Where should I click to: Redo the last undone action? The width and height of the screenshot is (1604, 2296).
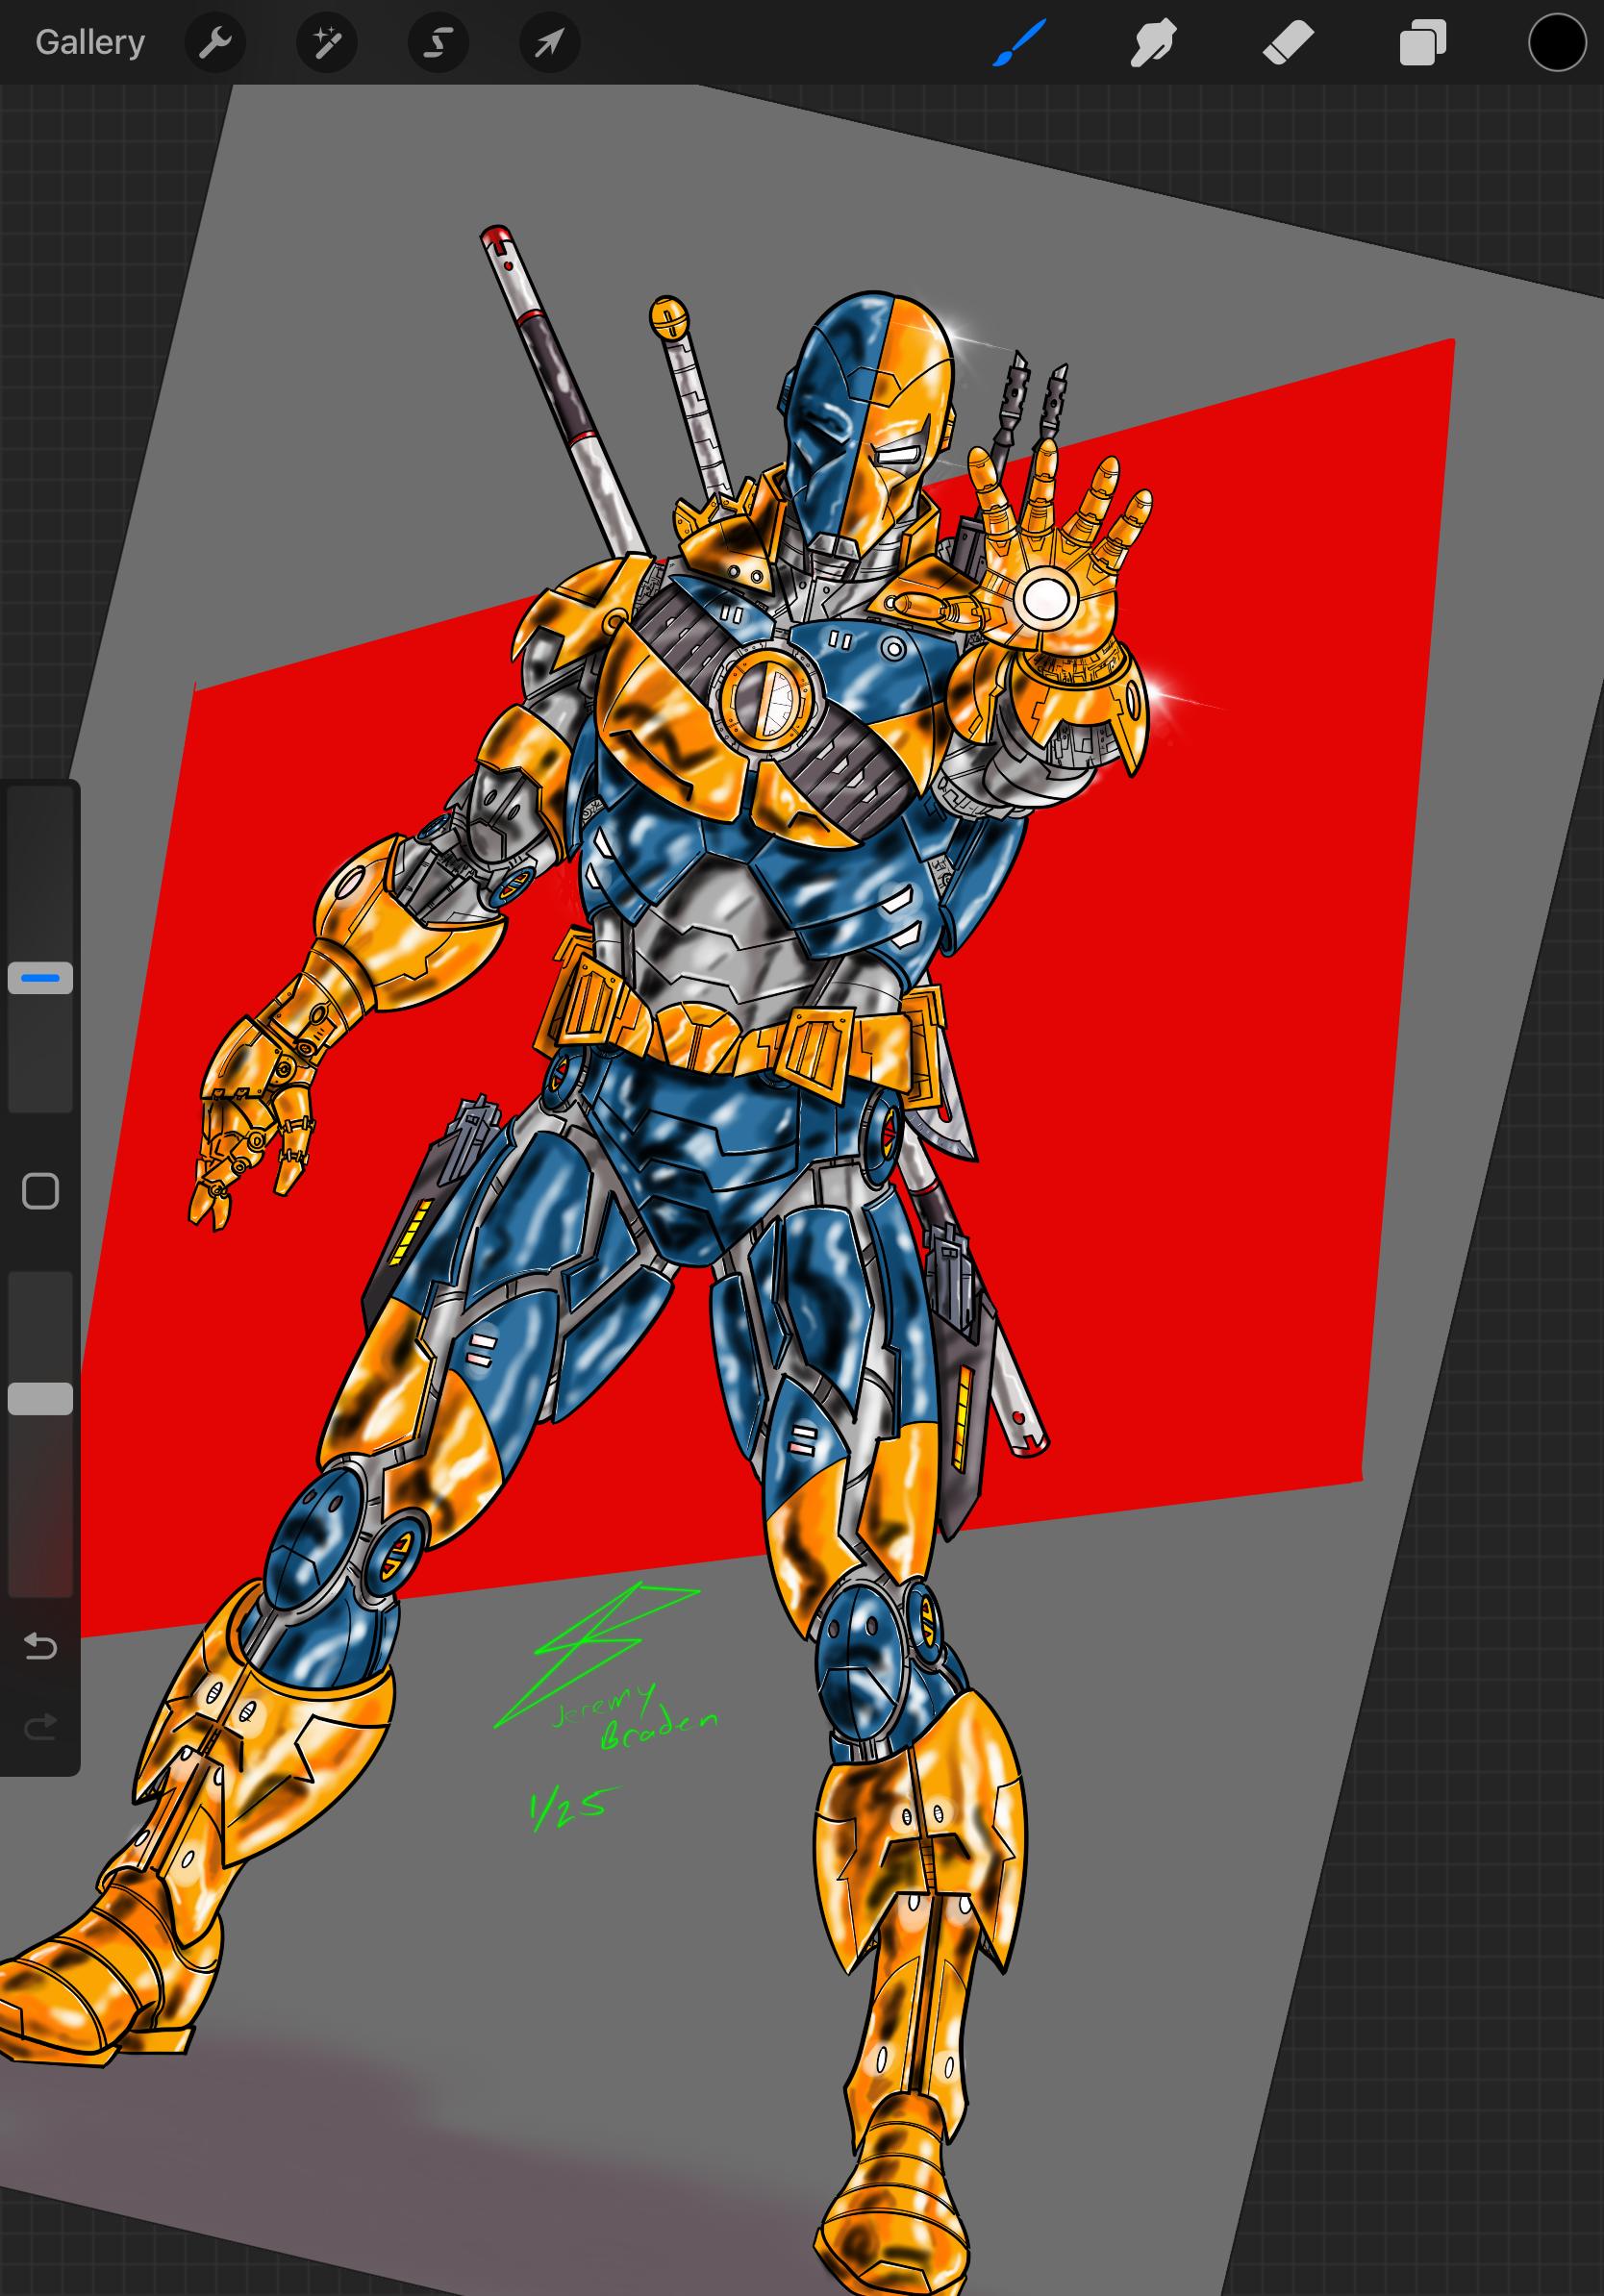pyautogui.click(x=40, y=1727)
